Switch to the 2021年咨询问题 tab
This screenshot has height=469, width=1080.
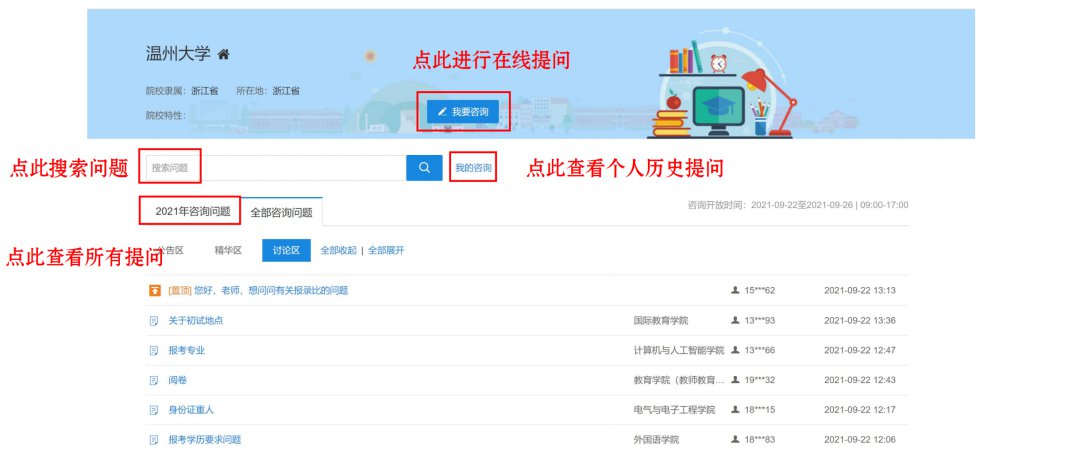192,211
